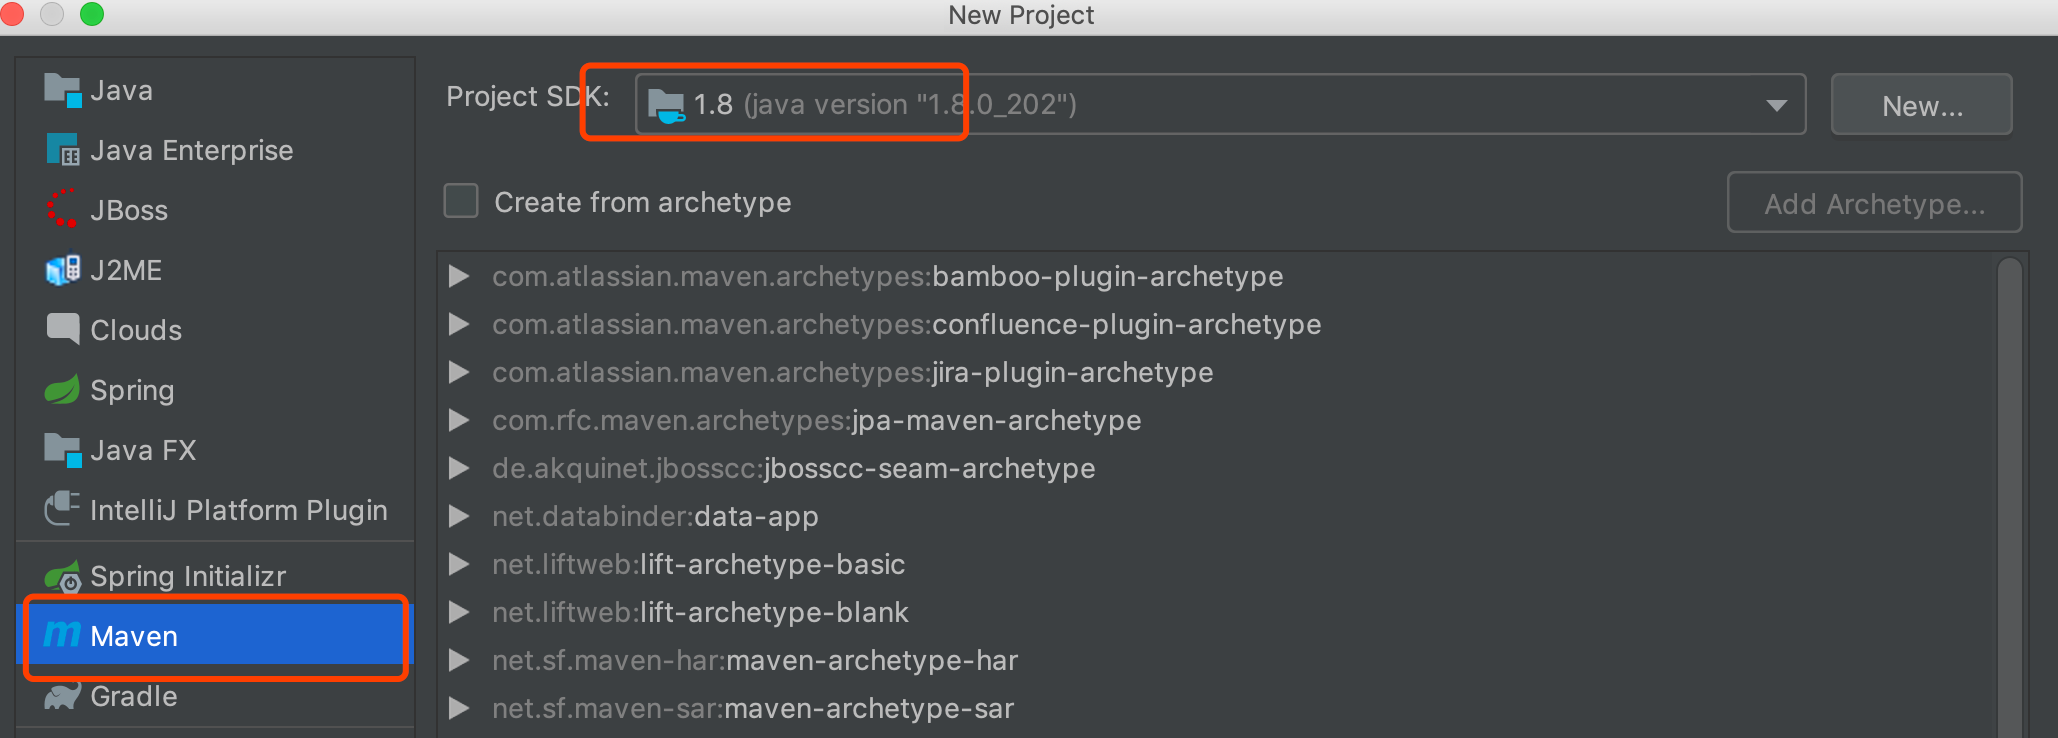The width and height of the screenshot is (2058, 738).
Task: Select the lift-archetype-blank archetype row
Action: tap(773, 612)
